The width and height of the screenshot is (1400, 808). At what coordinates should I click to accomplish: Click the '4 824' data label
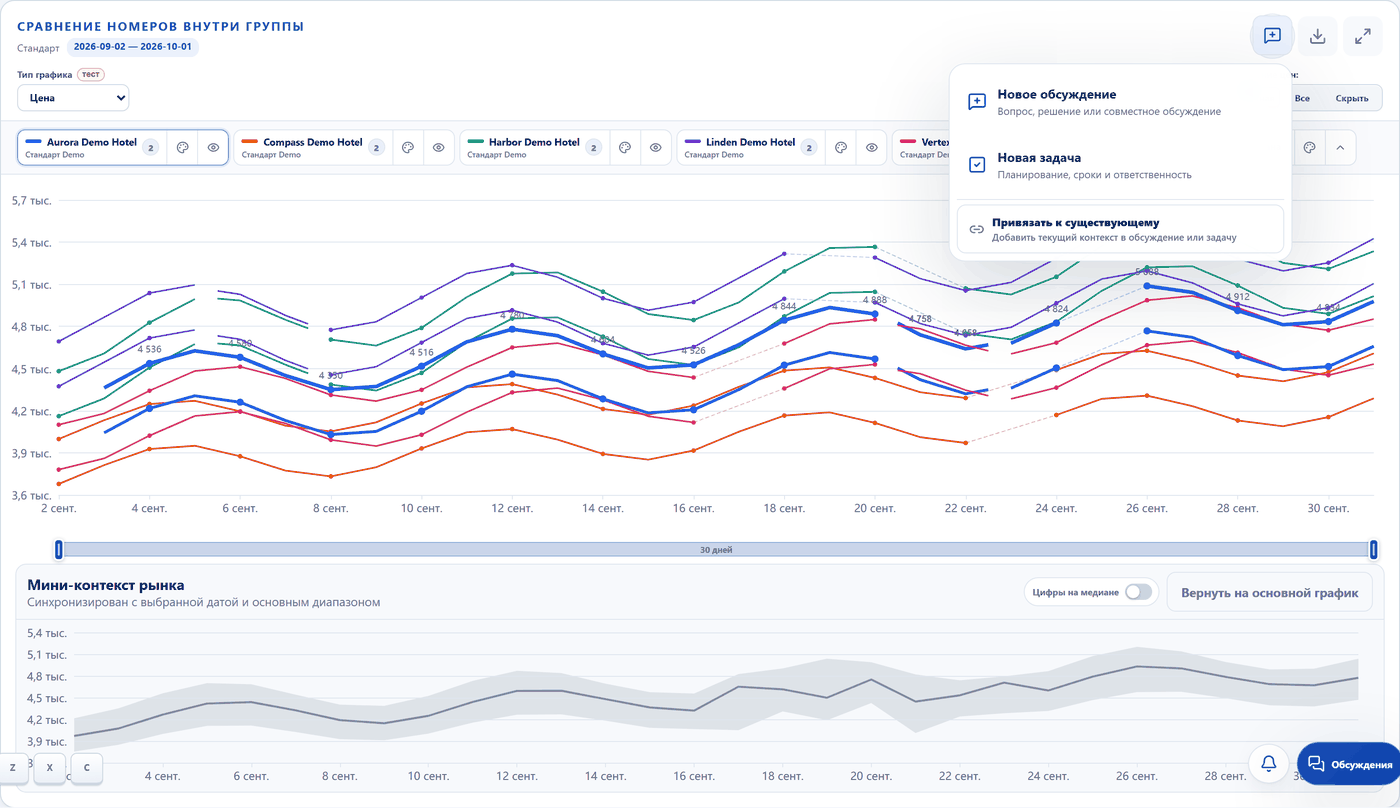(1056, 309)
